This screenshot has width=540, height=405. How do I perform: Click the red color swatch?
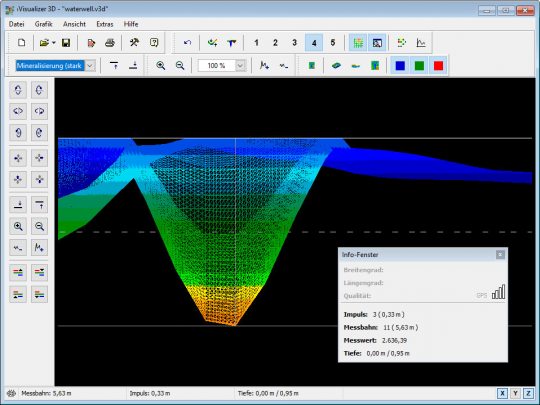point(438,65)
